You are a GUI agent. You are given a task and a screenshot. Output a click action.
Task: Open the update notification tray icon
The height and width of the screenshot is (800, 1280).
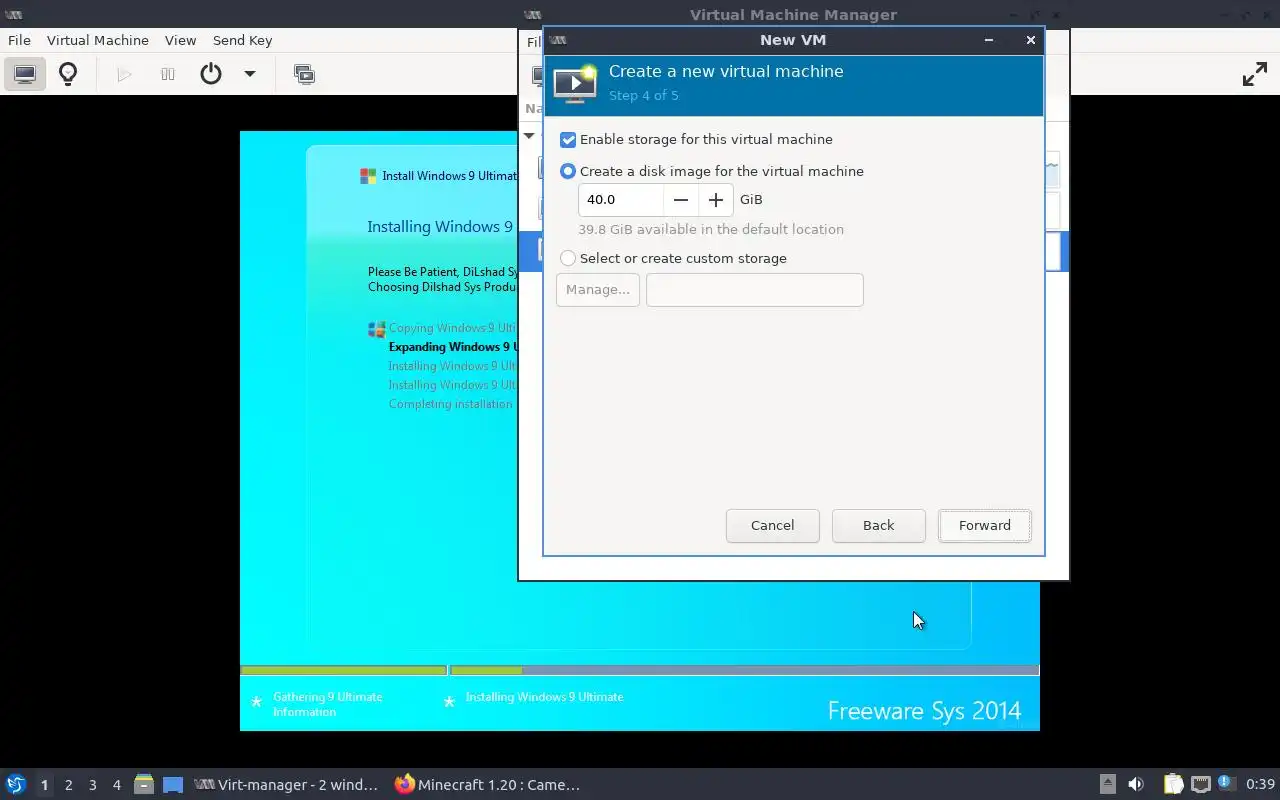1226,783
